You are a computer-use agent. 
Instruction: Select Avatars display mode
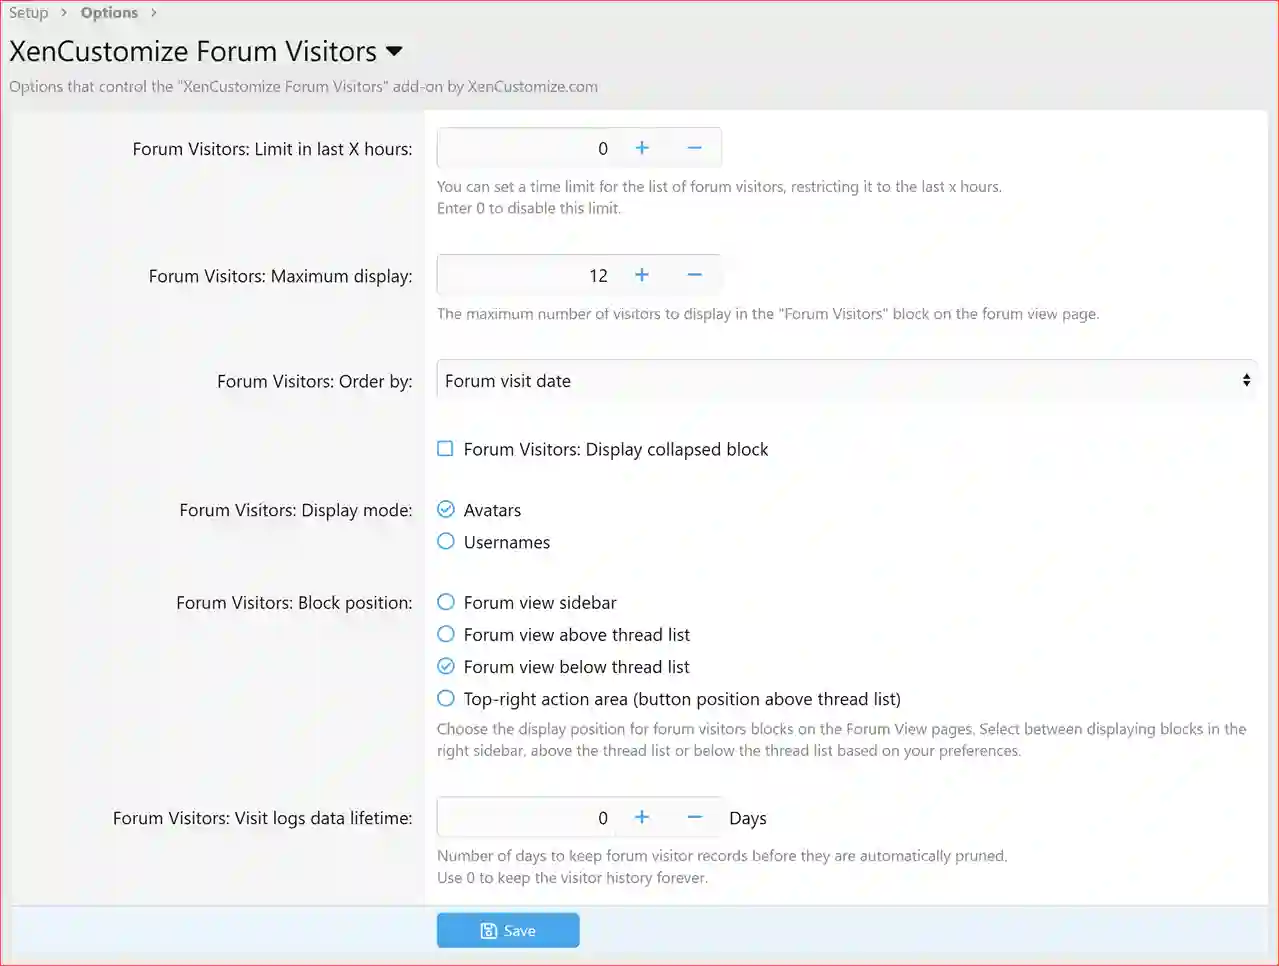point(446,509)
